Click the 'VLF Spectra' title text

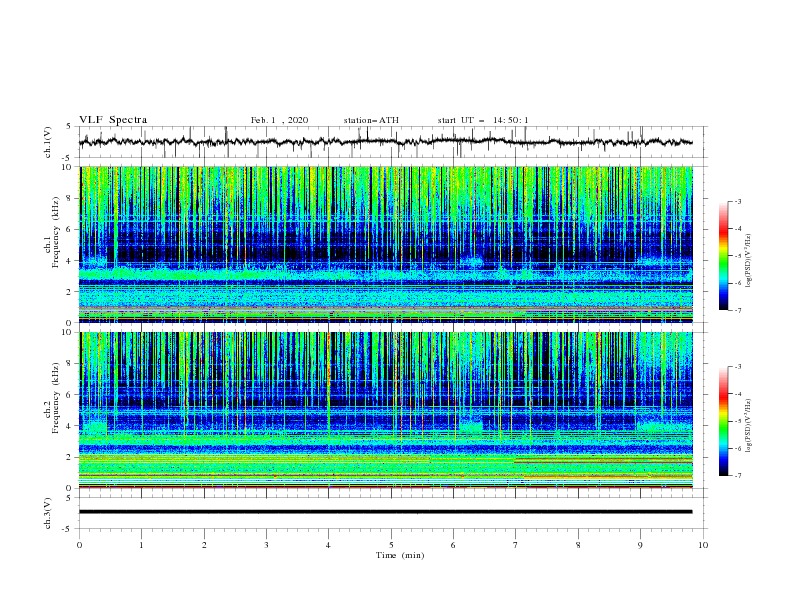pyautogui.click(x=113, y=120)
